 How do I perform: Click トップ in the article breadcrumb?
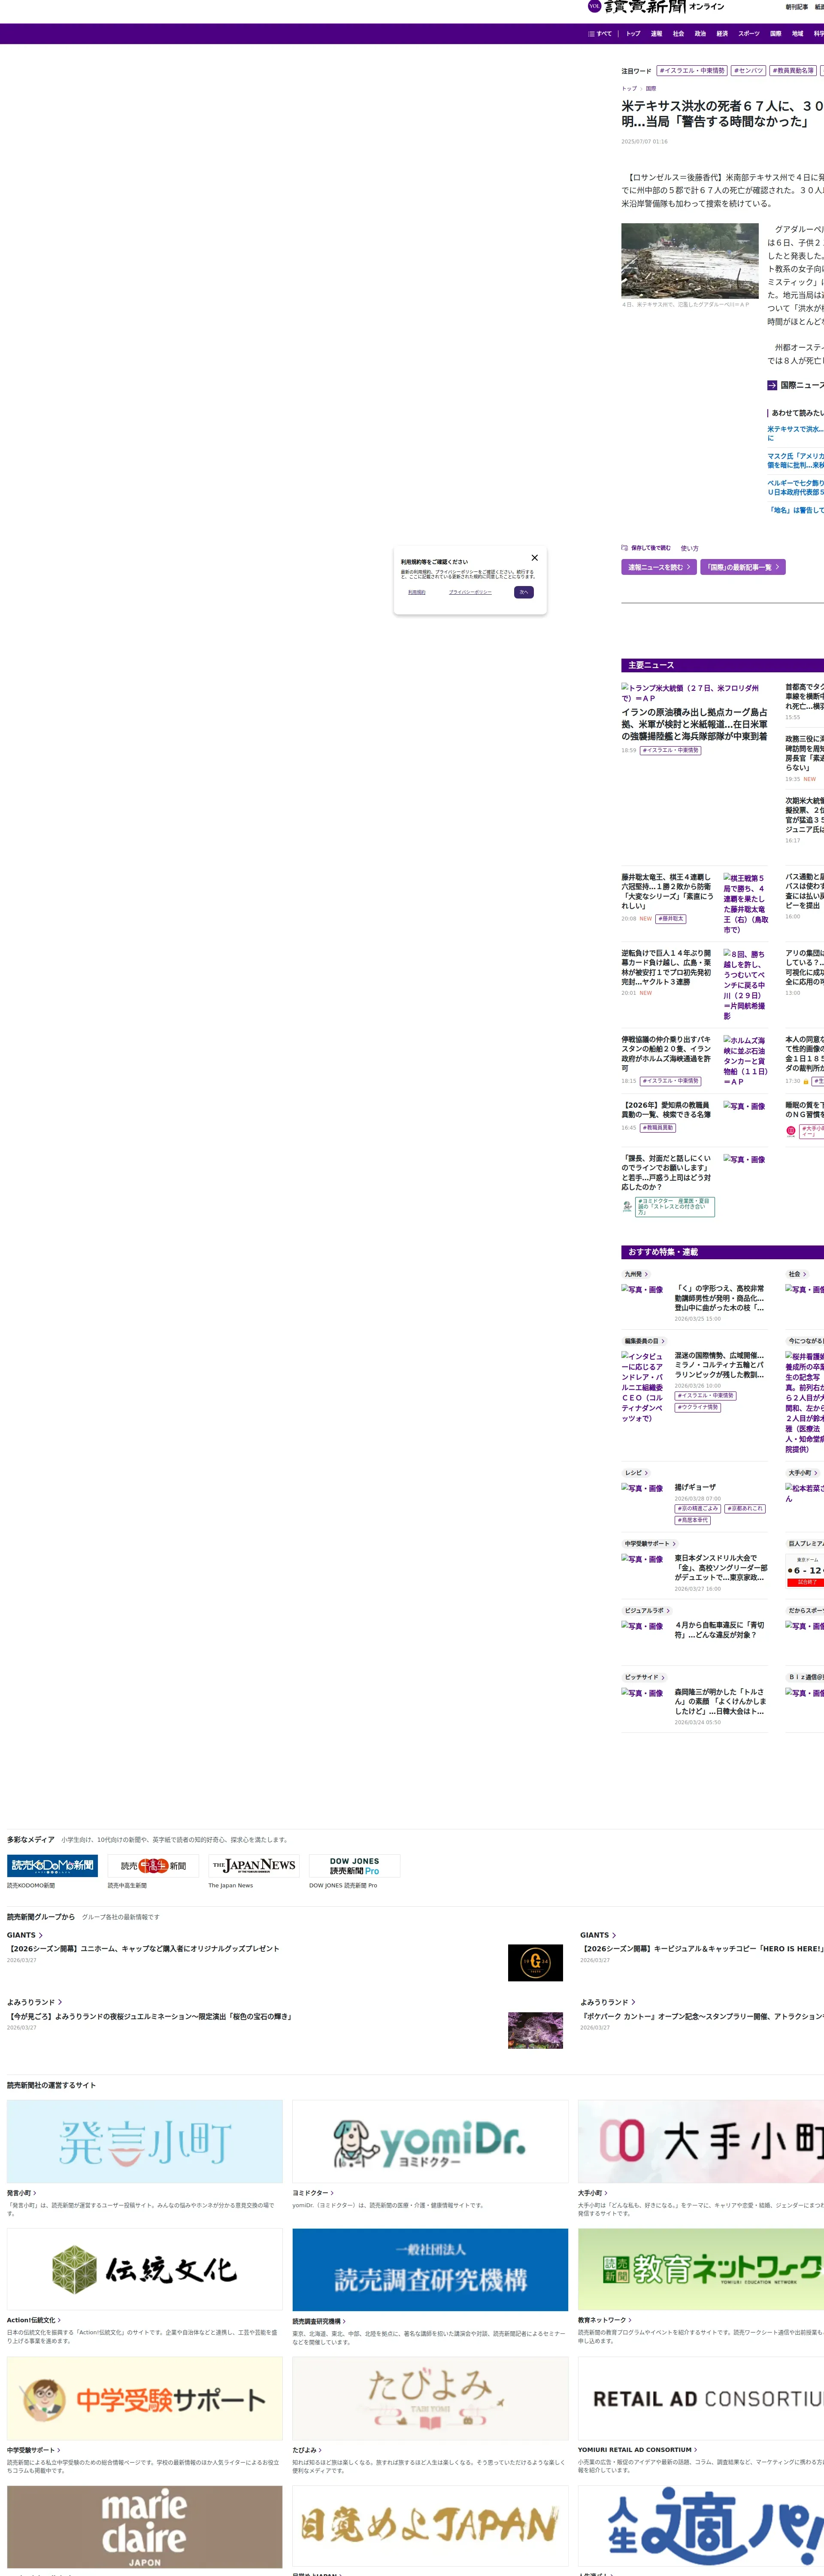tap(629, 89)
